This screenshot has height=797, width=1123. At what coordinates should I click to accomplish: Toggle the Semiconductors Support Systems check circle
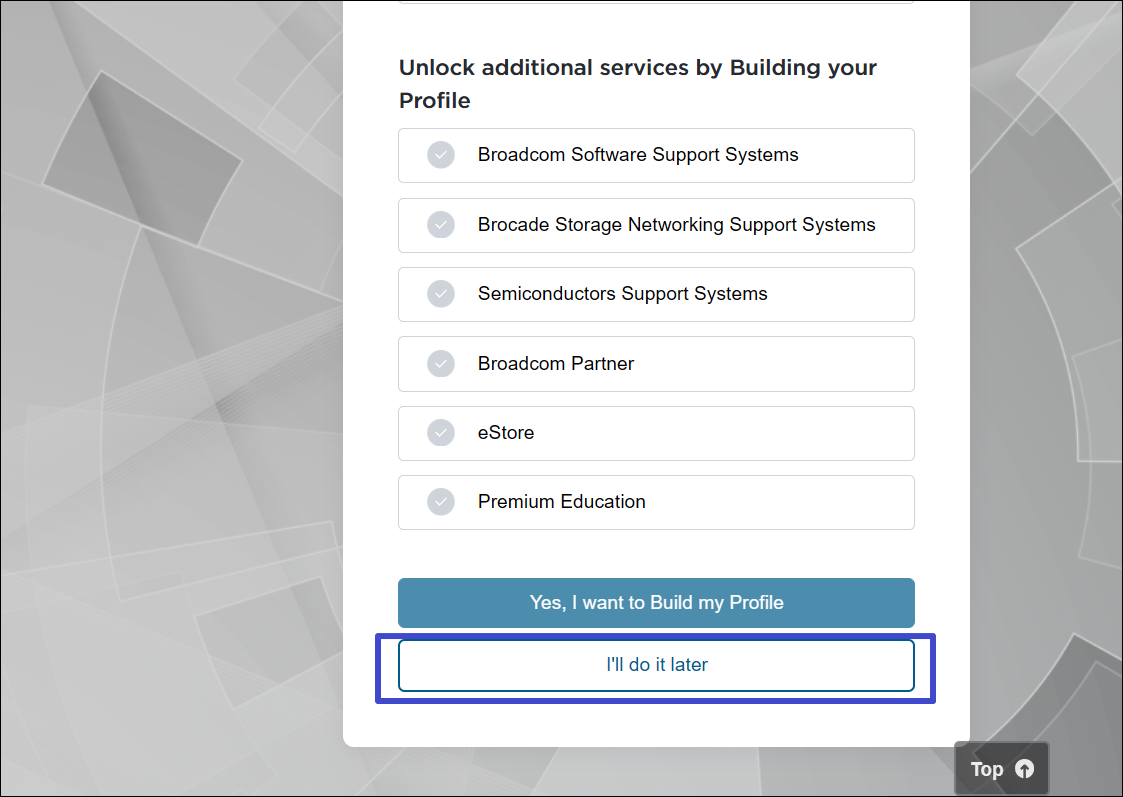click(x=441, y=294)
